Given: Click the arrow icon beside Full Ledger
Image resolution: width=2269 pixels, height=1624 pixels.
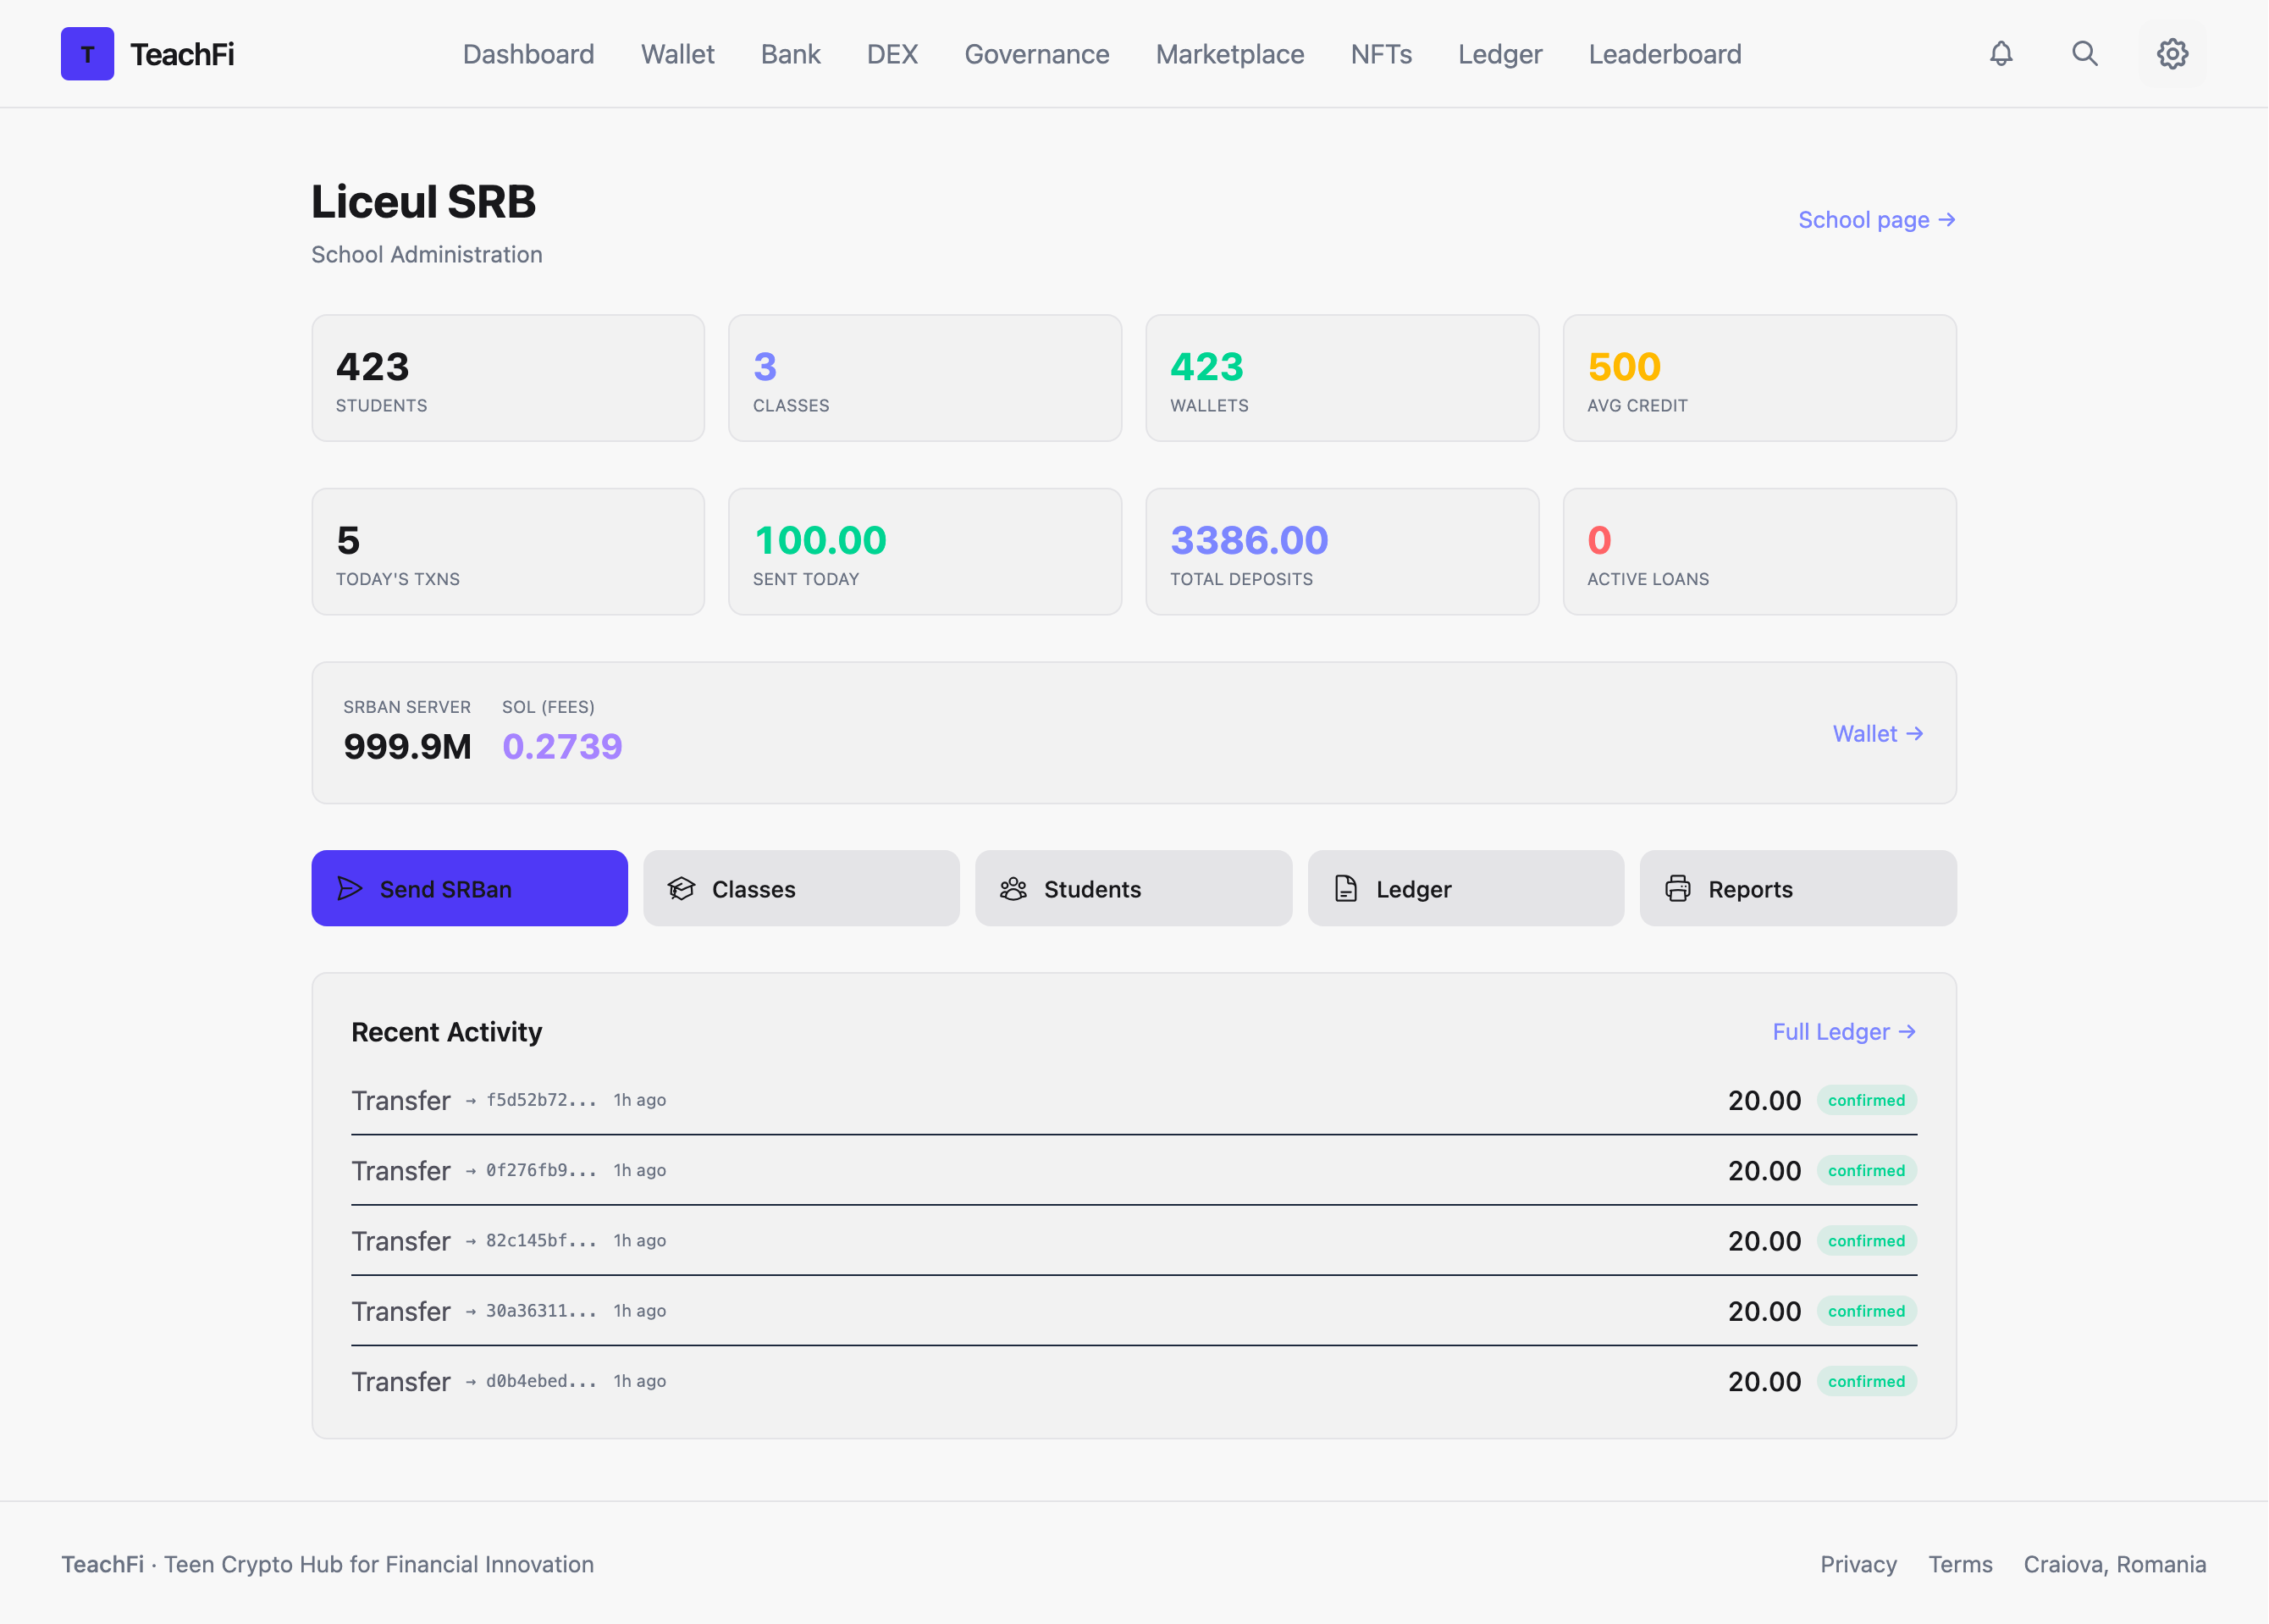Looking at the screenshot, I should coord(1908,1031).
